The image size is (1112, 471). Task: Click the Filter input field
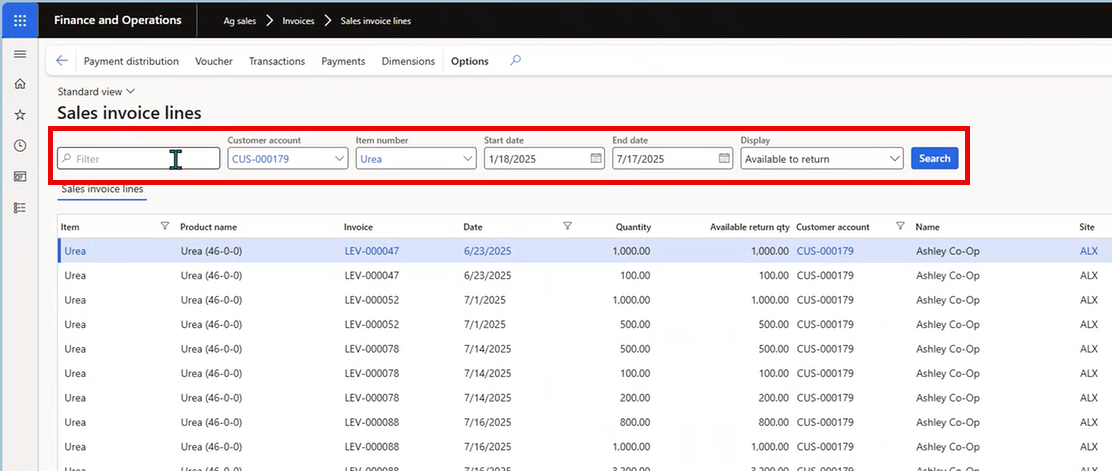(138, 159)
